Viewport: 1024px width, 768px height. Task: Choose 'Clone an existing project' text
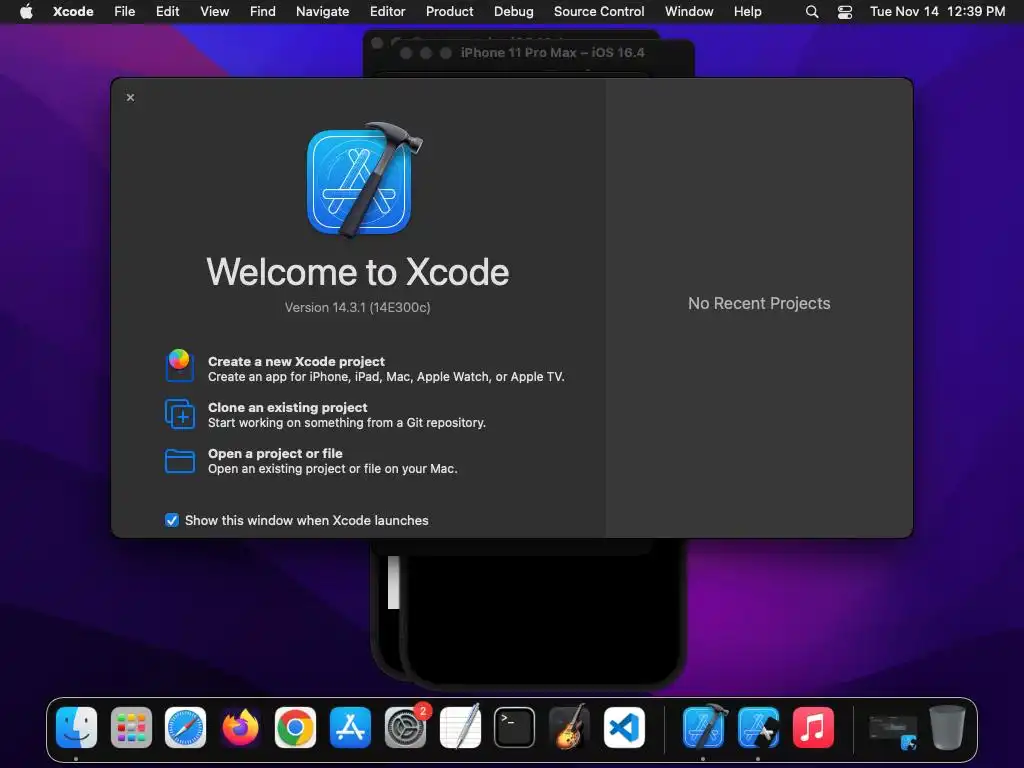tap(287, 407)
